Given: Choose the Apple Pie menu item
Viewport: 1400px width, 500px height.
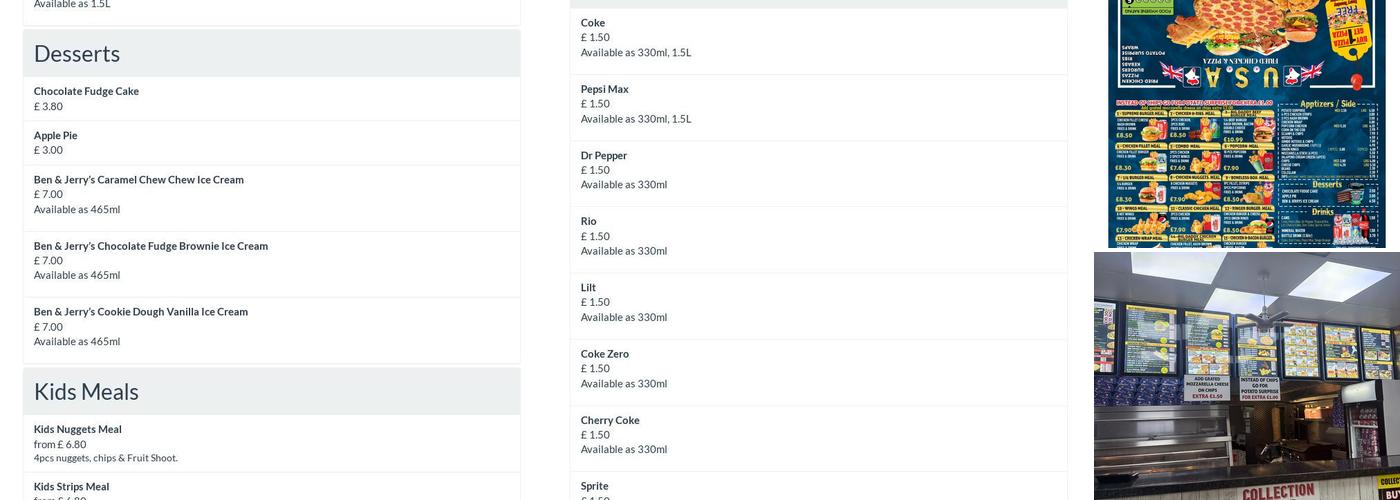Looking at the screenshot, I should pyautogui.click(x=56, y=135).
